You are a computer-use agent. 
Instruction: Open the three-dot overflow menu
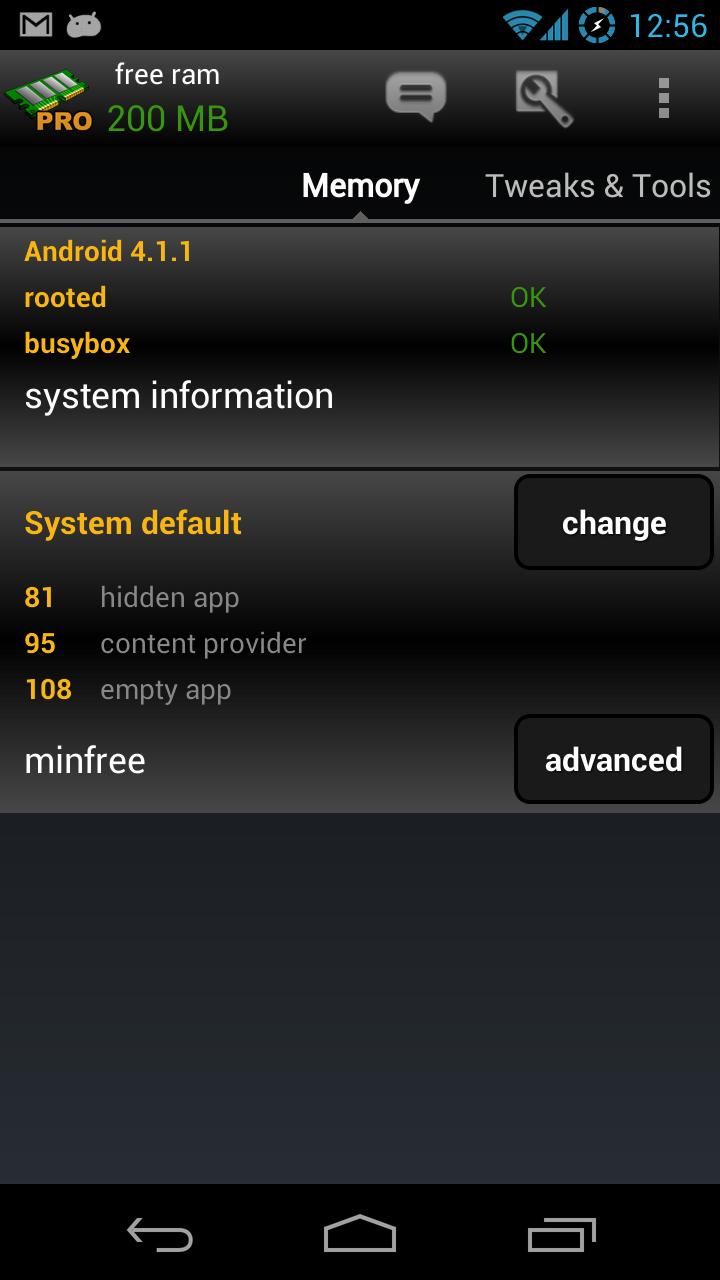(663, 98)
